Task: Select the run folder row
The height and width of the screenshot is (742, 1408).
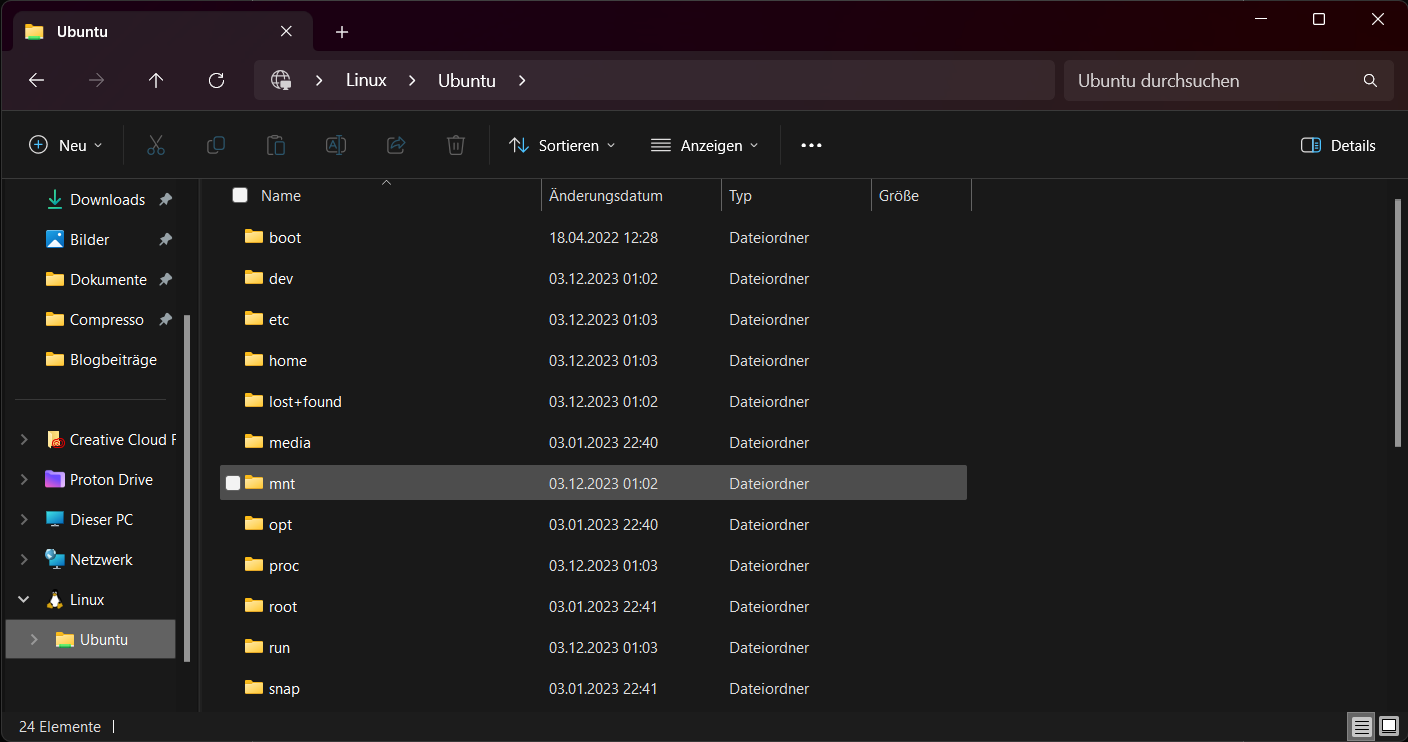Action: tap(593, 647)
